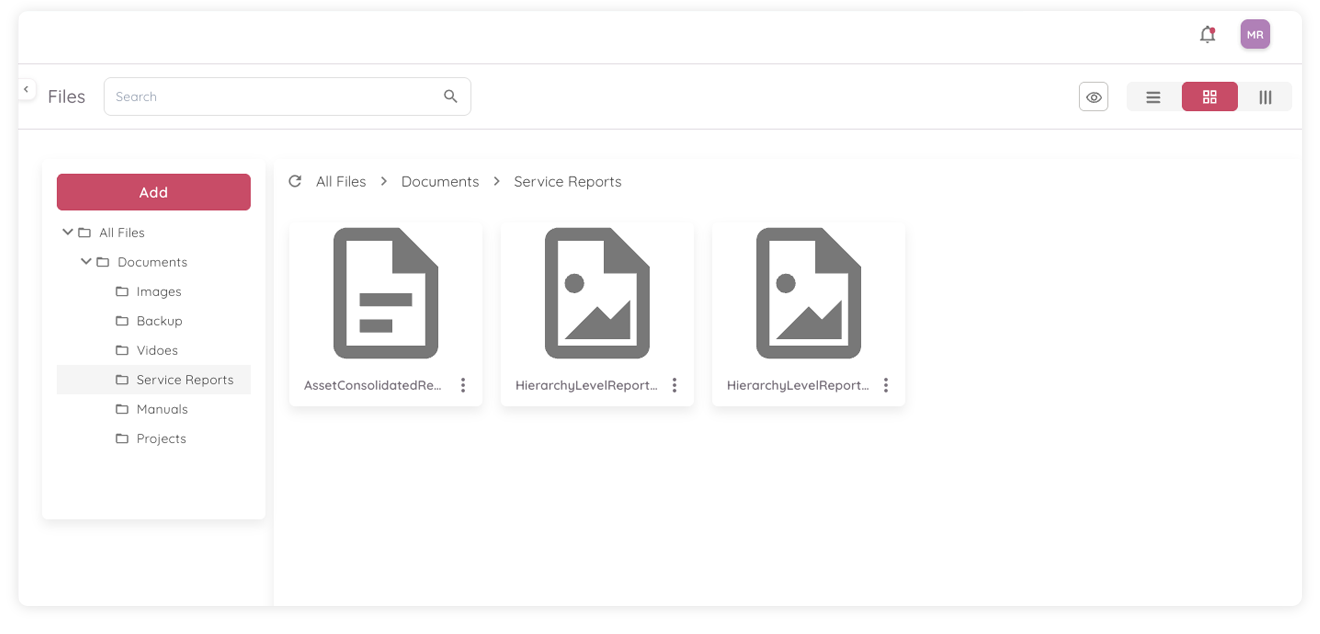This screenshot has height=634, width=1320.
Task: Open options menu for AssetConsolidatedRe file
Action: click(x=463, y=384)
